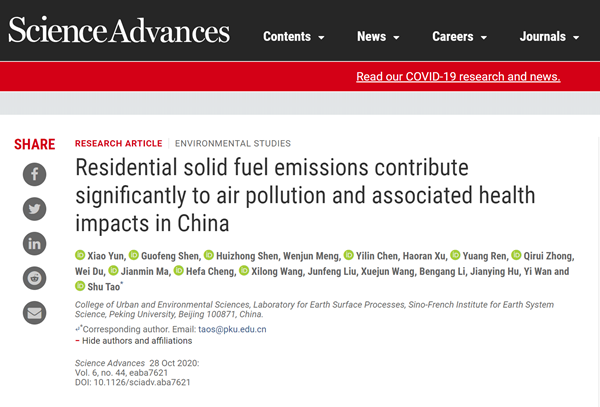Share article on Reddit
This screenshot has height=407, width=600.
(x=35, y=277)
